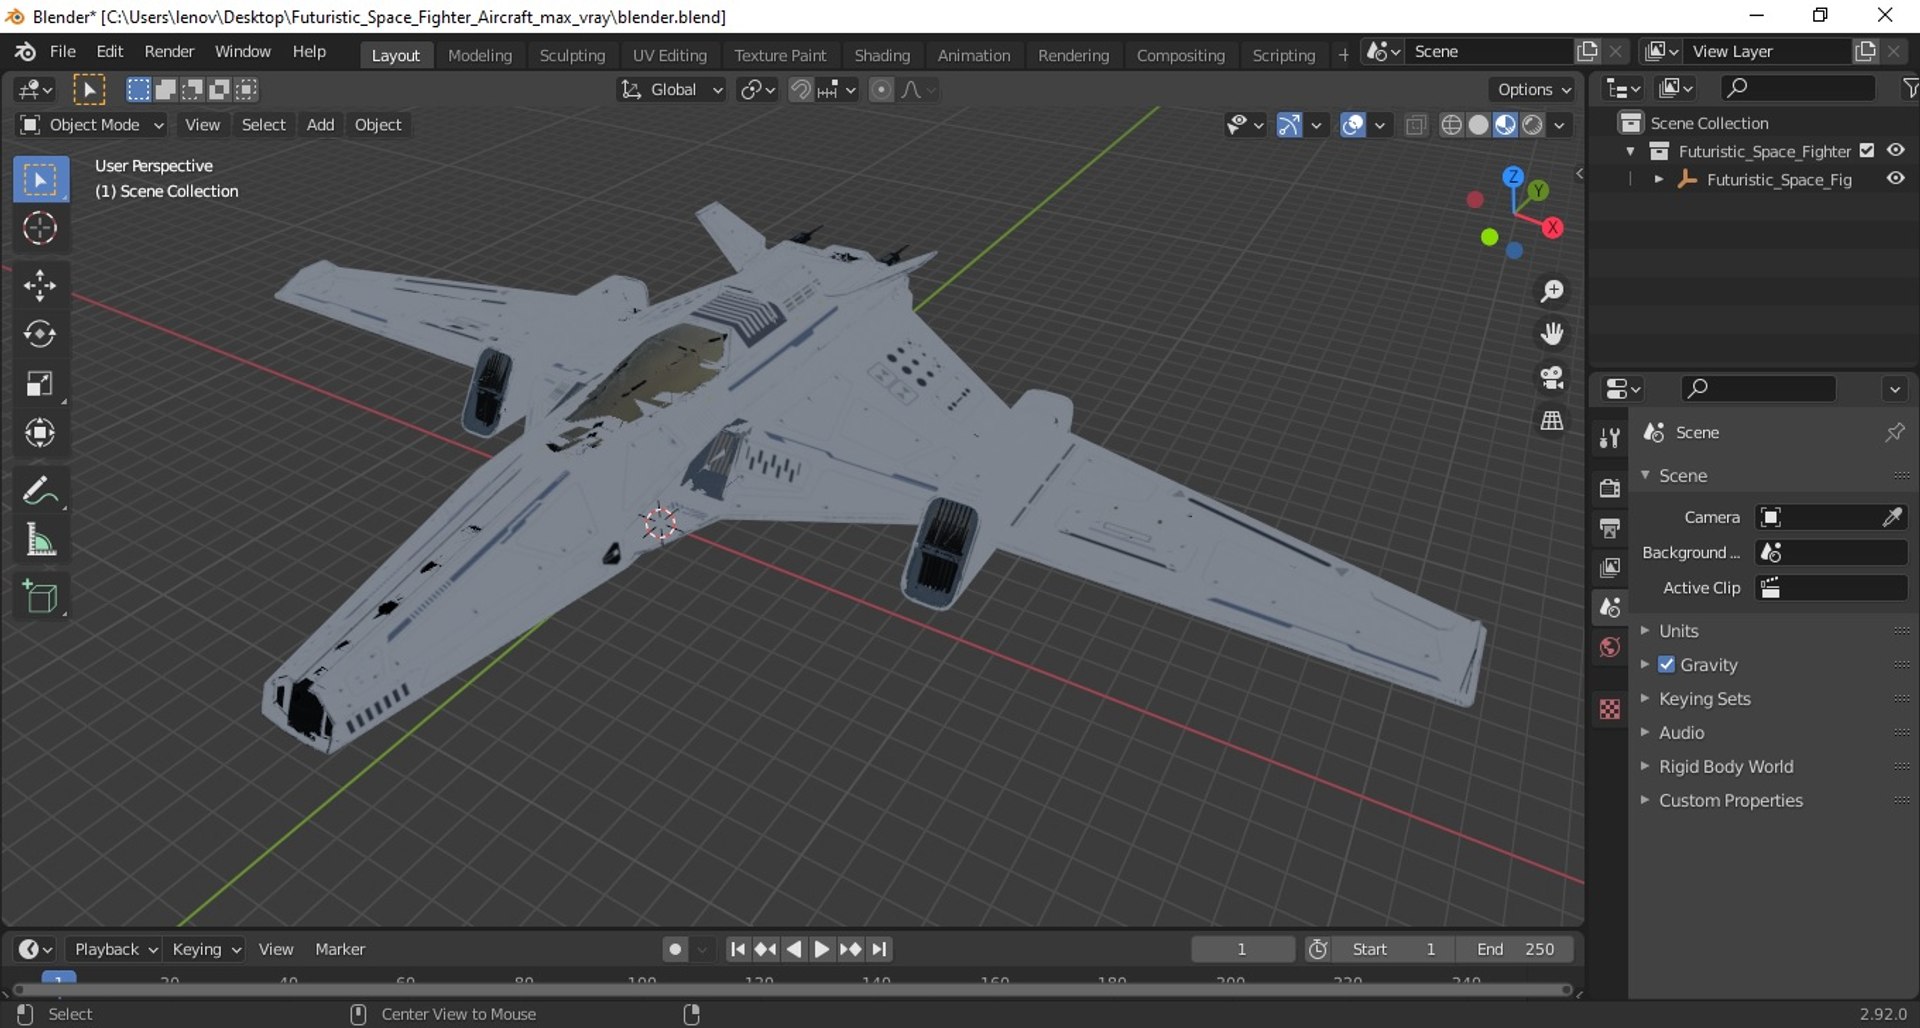Click the outliner filter funnel icon
This screenshot has width=1920, height=1028.
pos(1909,89)
